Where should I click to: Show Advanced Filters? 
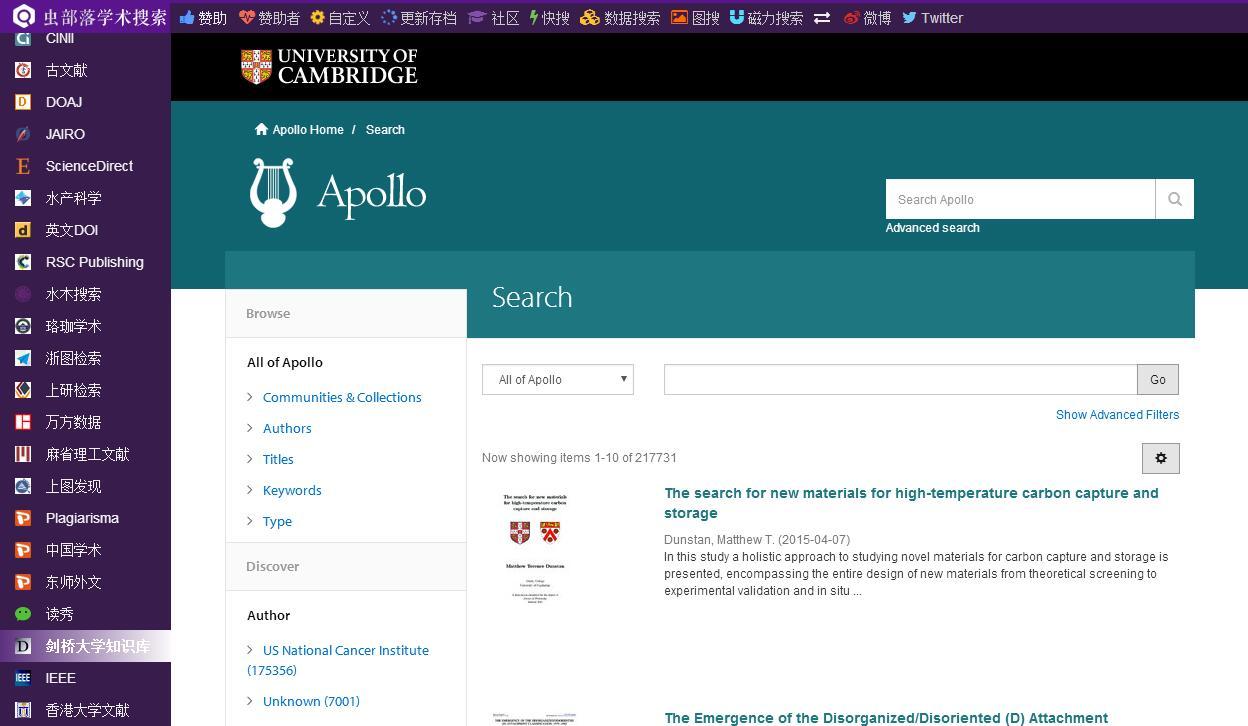(1117, 415)
